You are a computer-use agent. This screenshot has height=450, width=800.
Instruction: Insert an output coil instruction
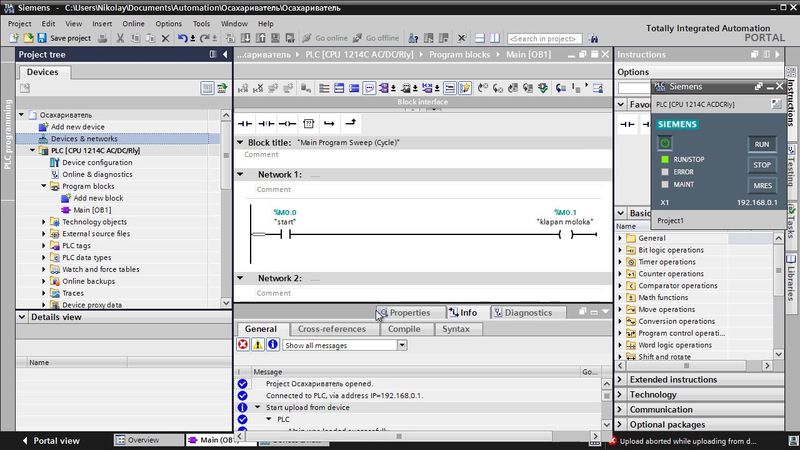click(287, 123)
